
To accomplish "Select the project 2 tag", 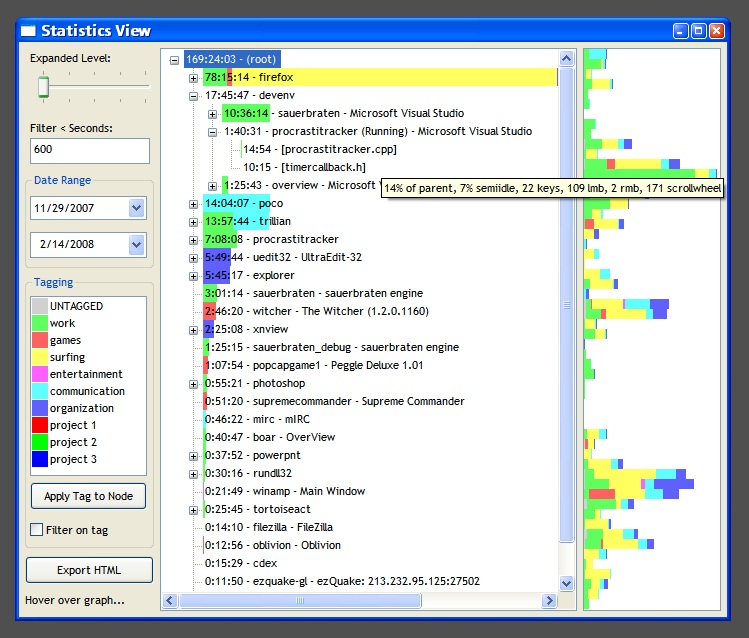I will [73, 442].
